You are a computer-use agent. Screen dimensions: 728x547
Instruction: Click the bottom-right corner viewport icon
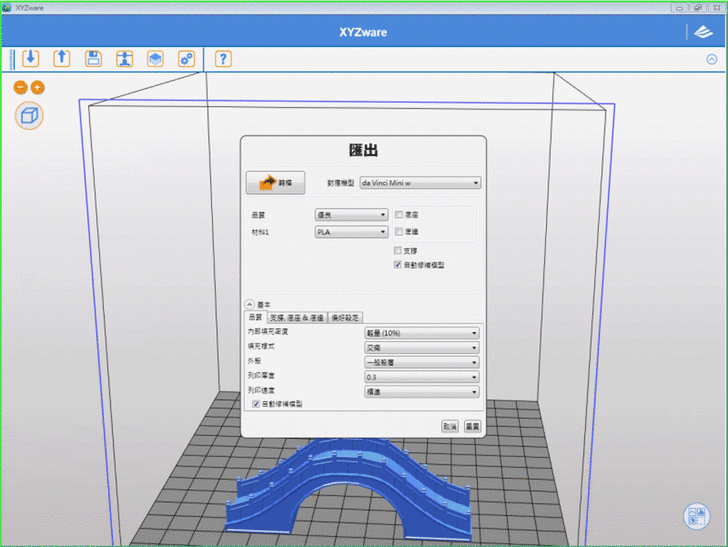pos(696,516)
